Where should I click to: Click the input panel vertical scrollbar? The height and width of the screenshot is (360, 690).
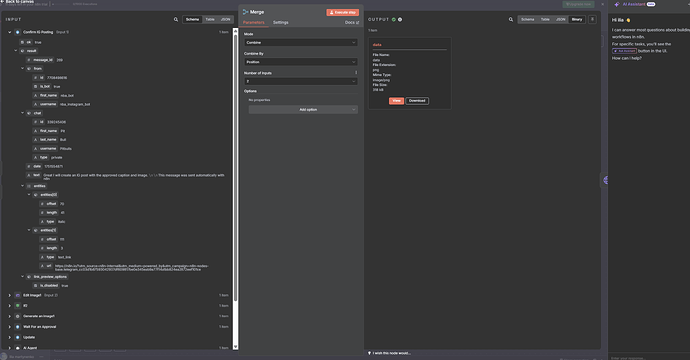(235, 167)
